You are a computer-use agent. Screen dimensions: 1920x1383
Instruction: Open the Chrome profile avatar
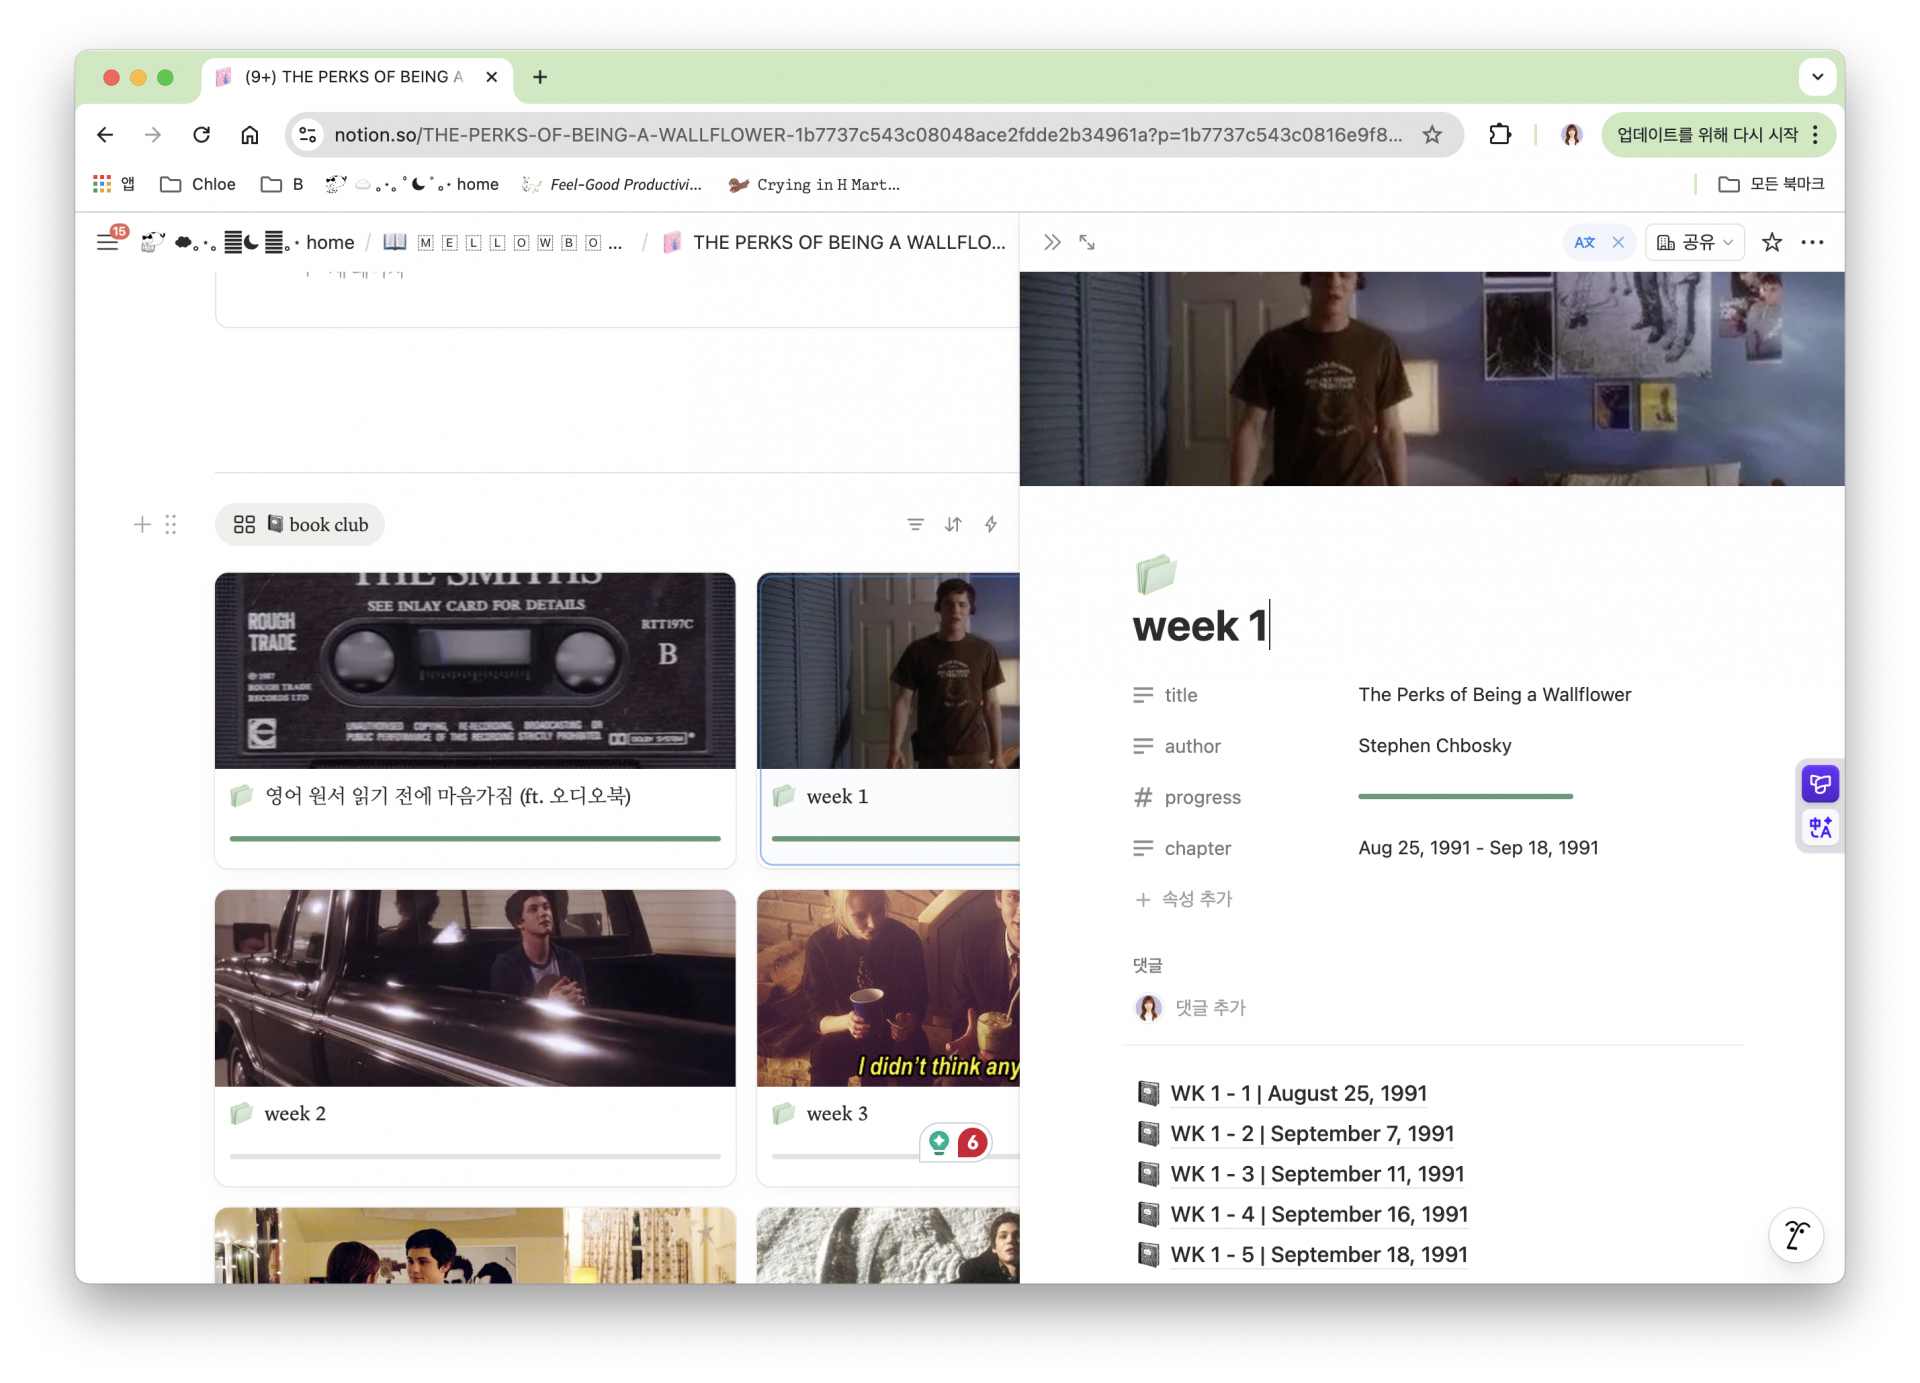coord(1571,135)
